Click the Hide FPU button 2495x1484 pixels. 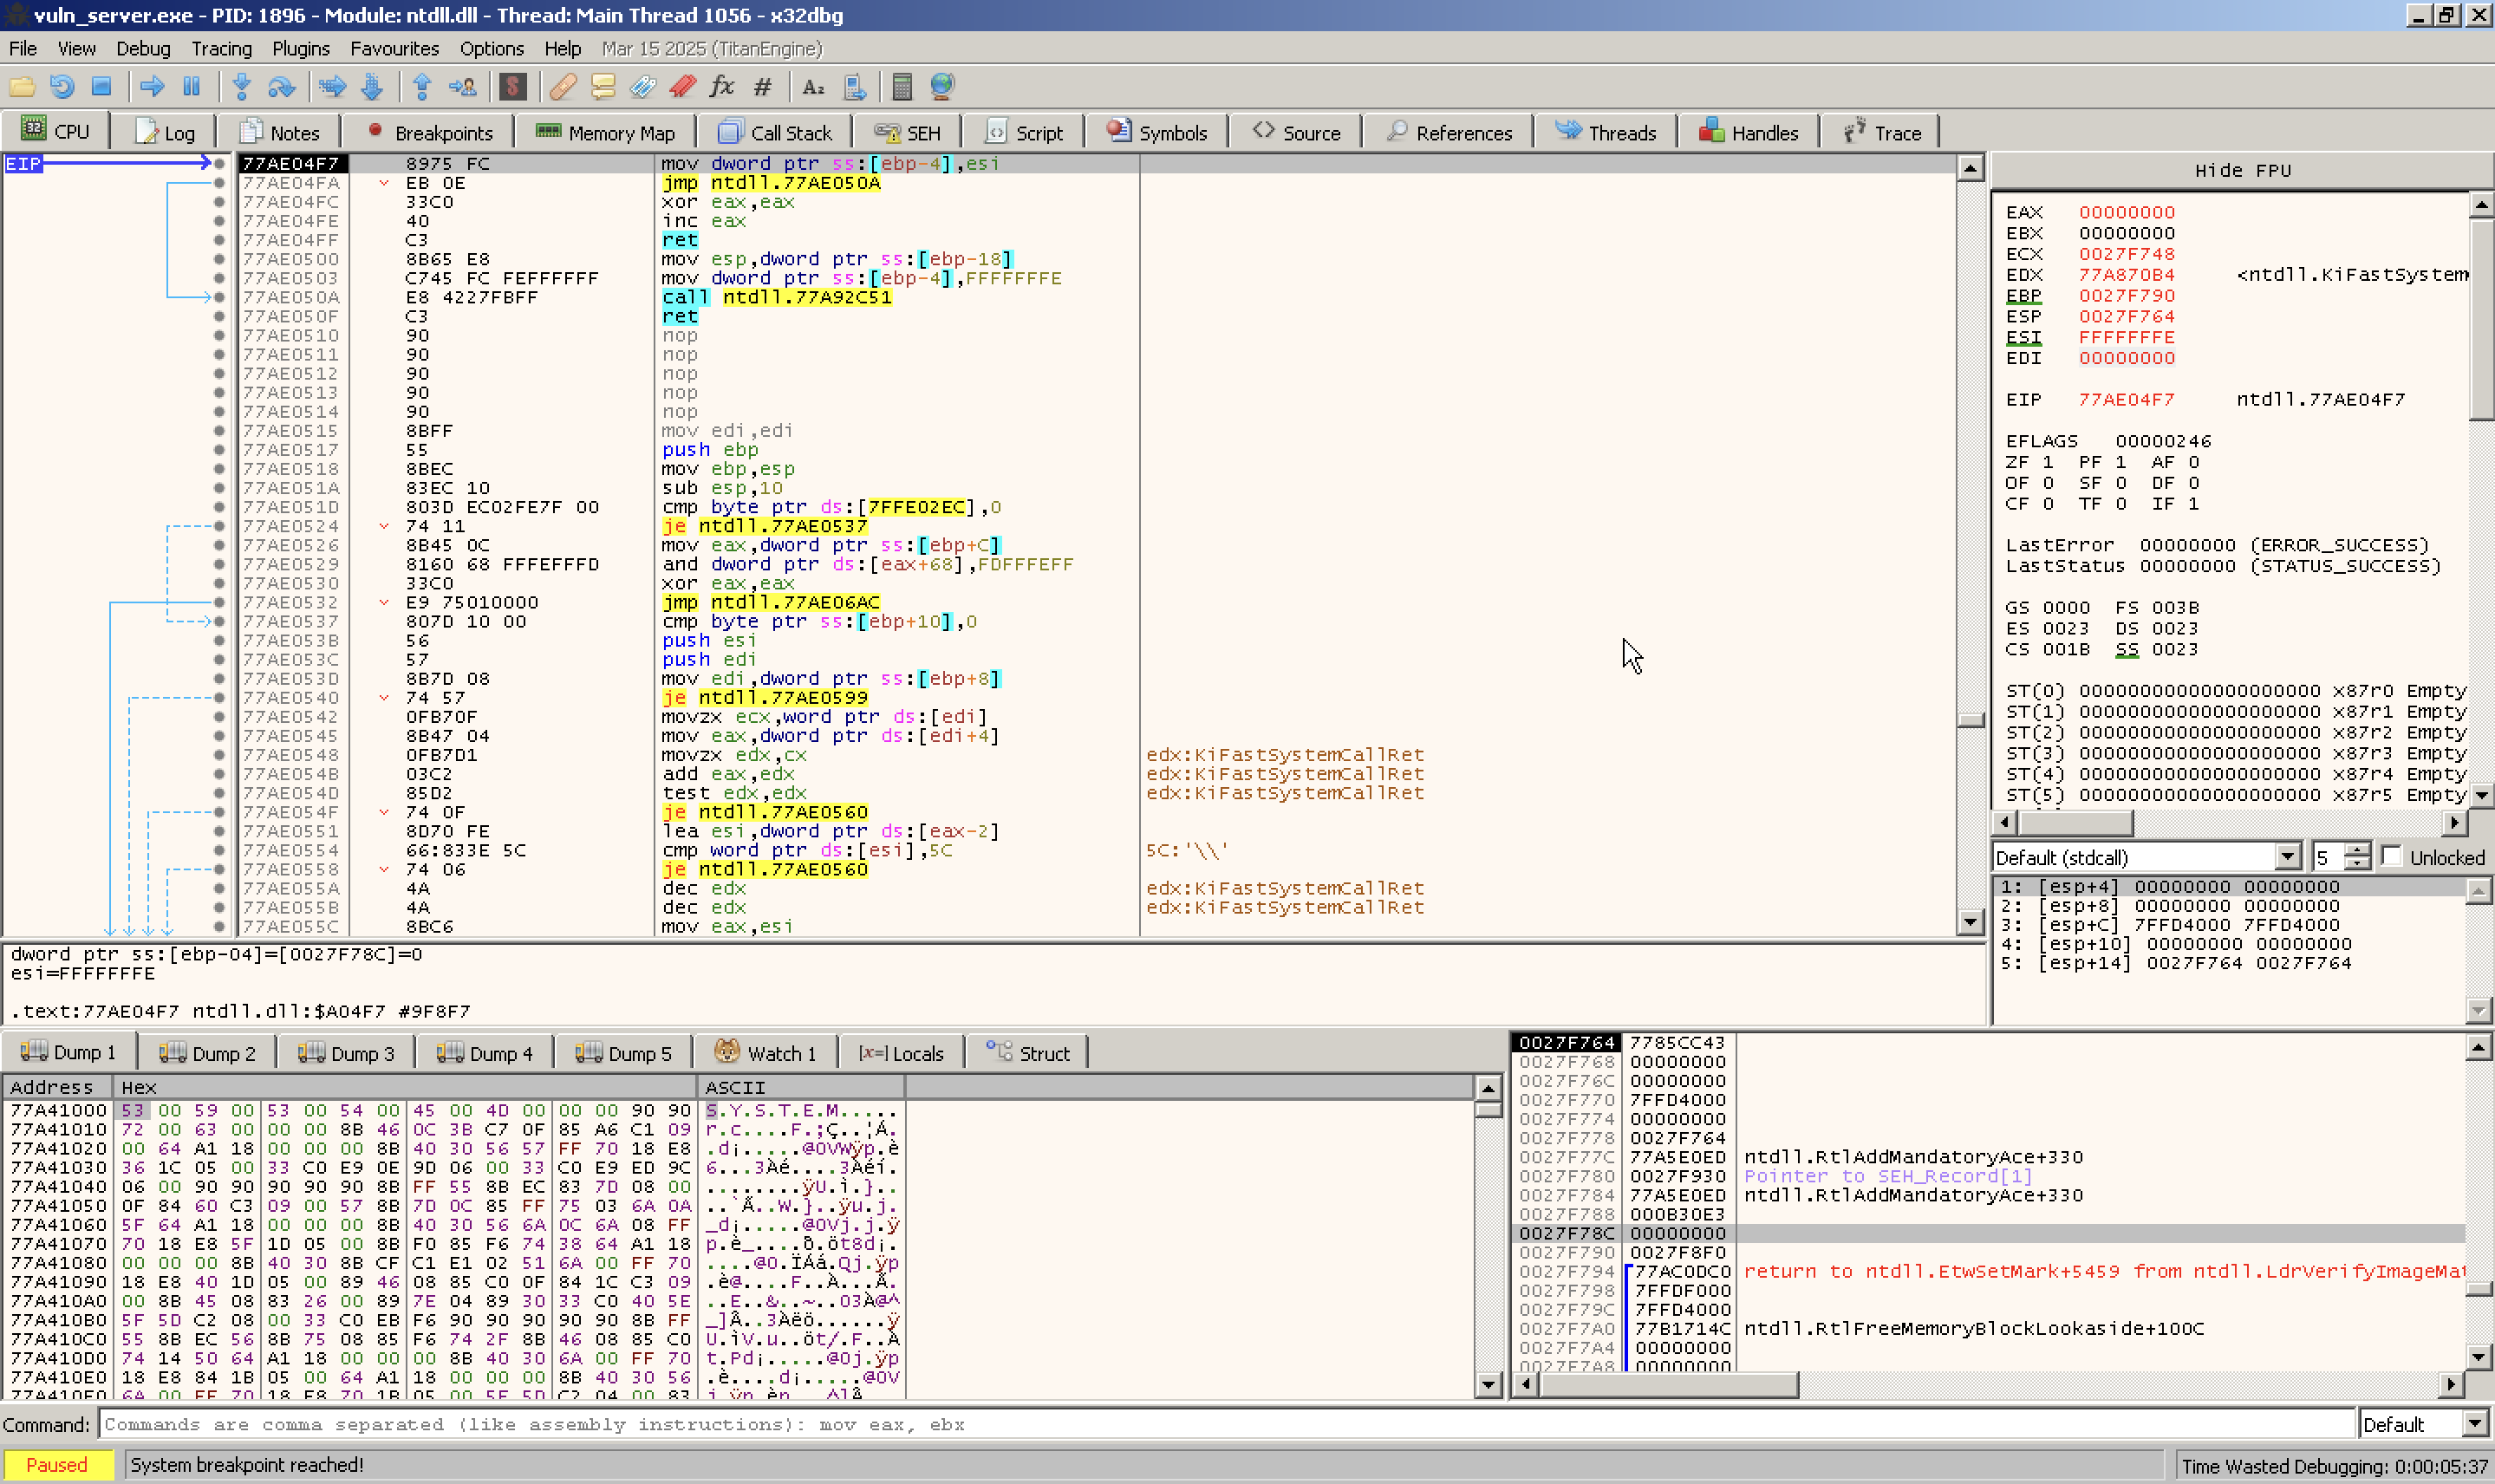(x=2242, y=170)
